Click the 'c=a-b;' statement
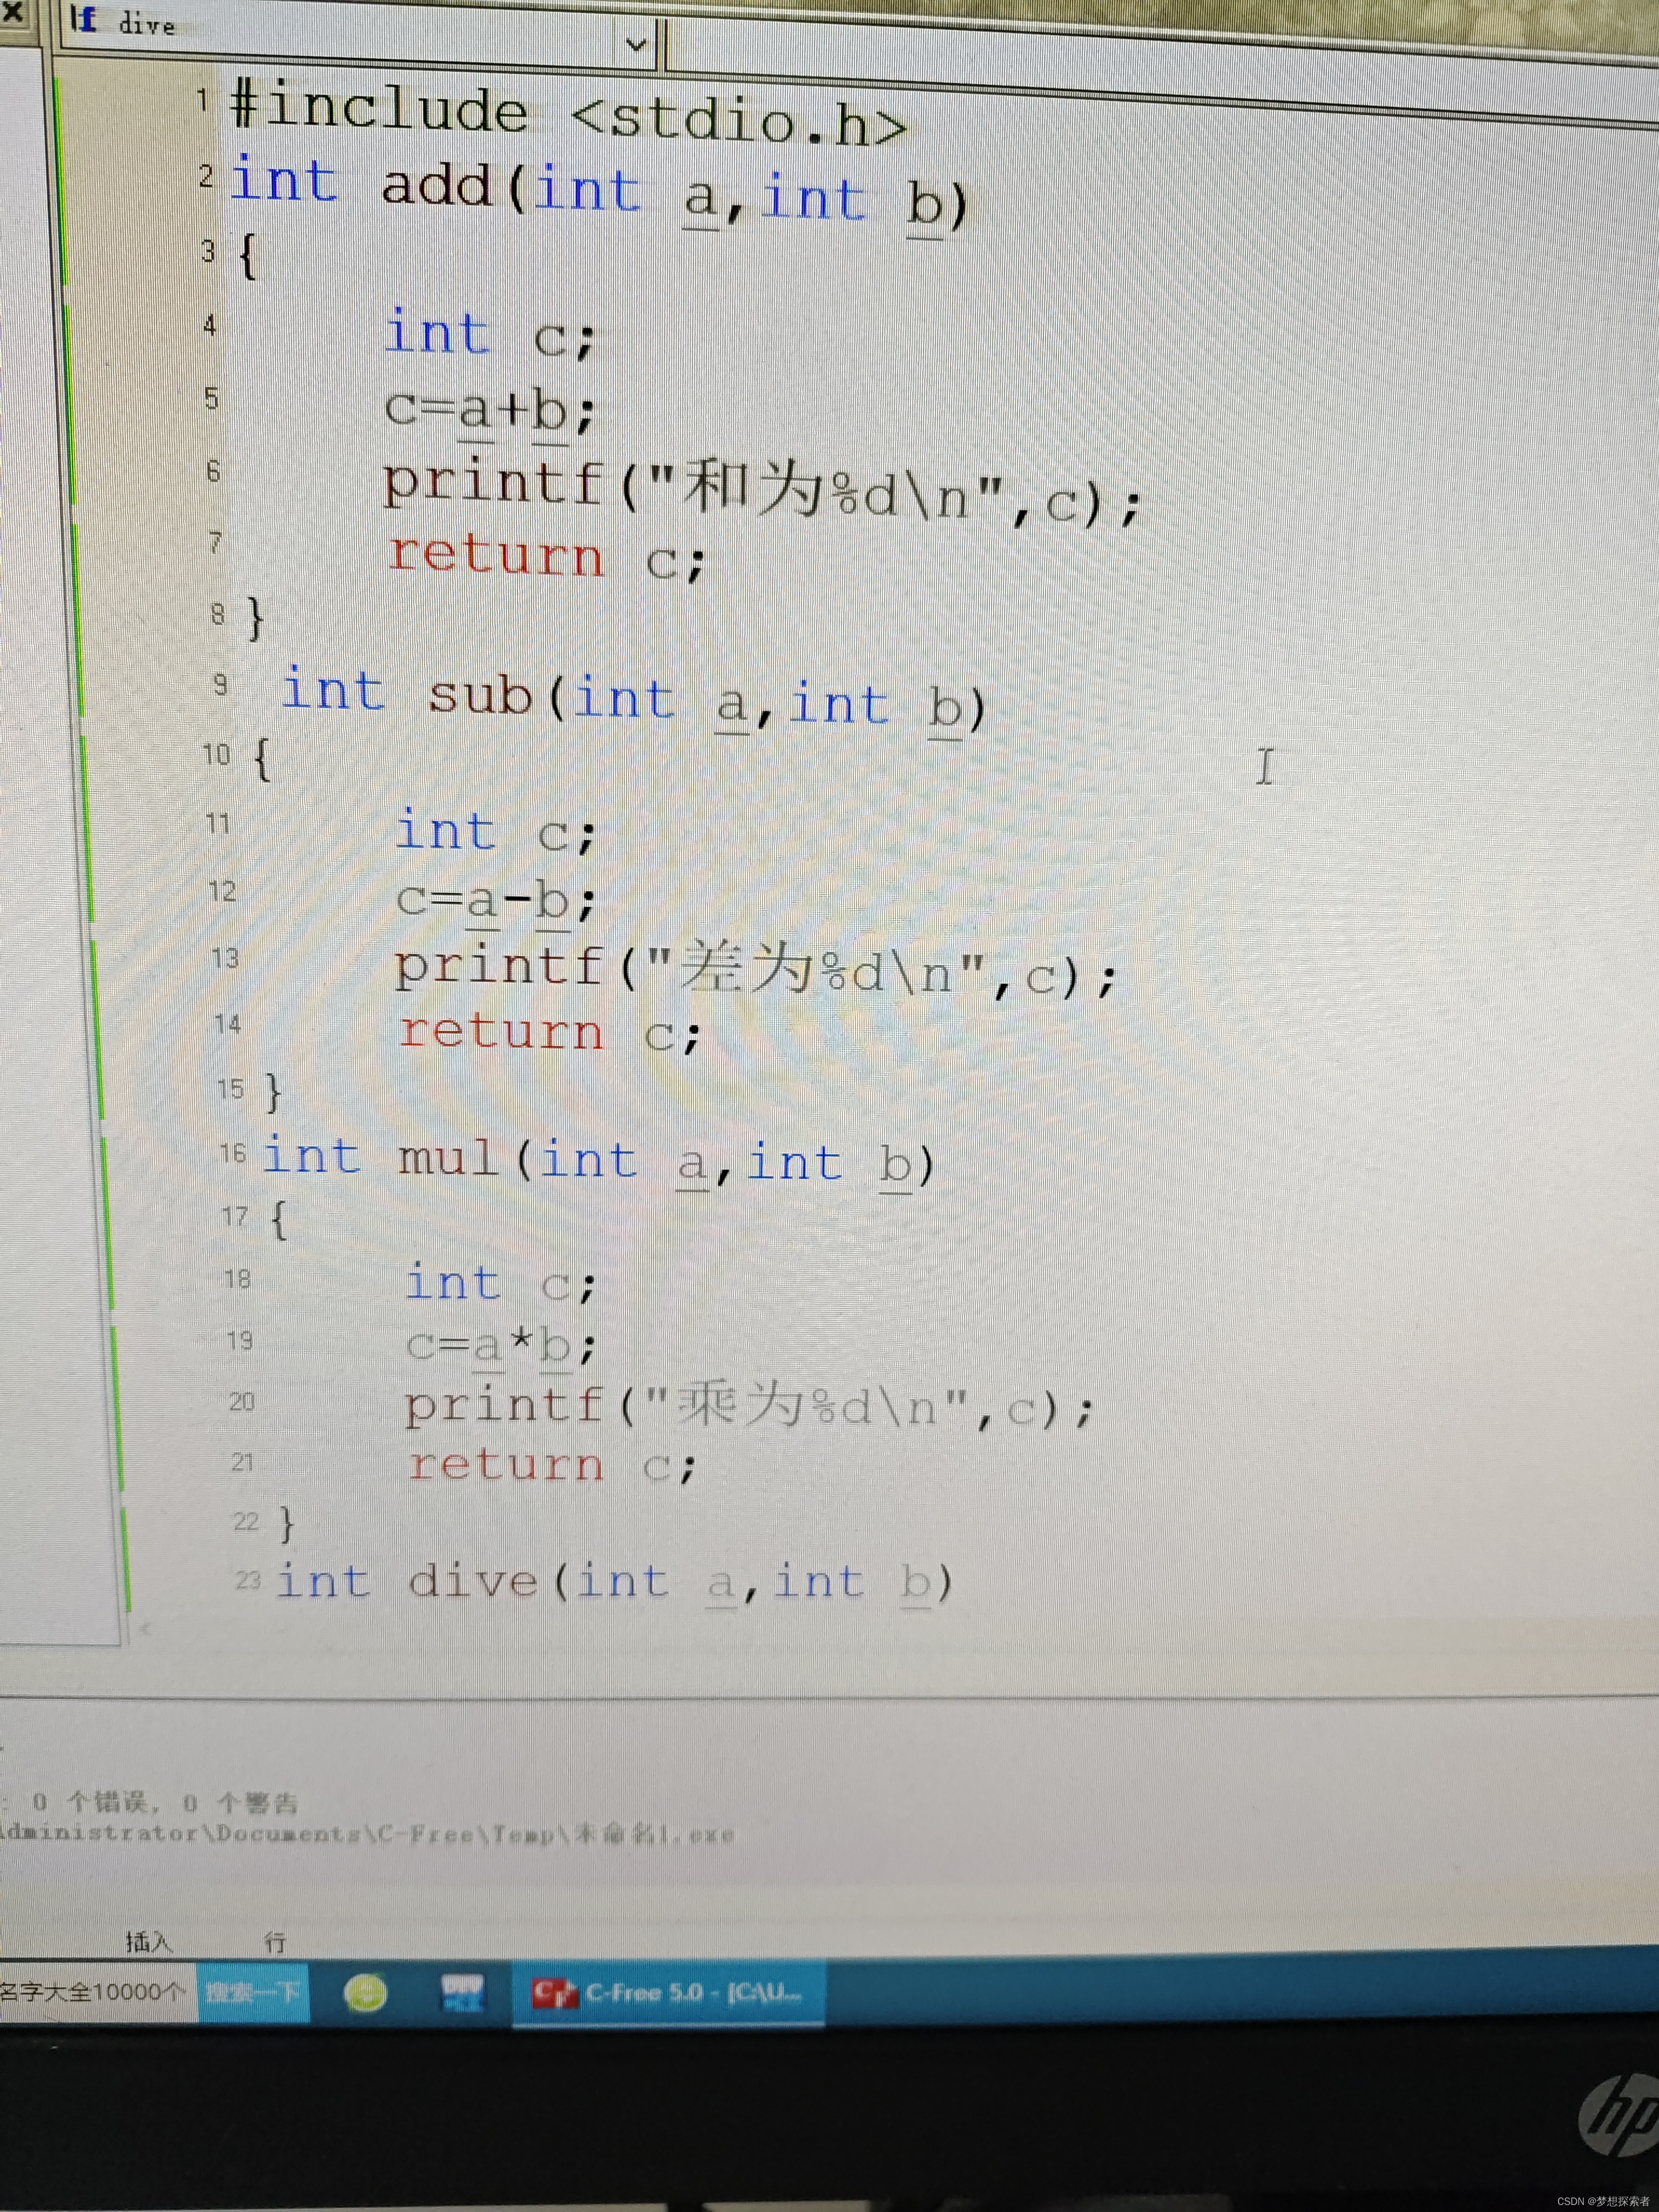The height and width of the screenshot is (2212, 1659). click(x=496, y=900)
